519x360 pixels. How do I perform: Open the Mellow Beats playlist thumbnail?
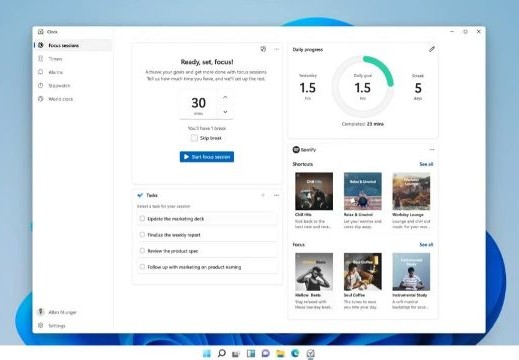[x=314, y=272]
